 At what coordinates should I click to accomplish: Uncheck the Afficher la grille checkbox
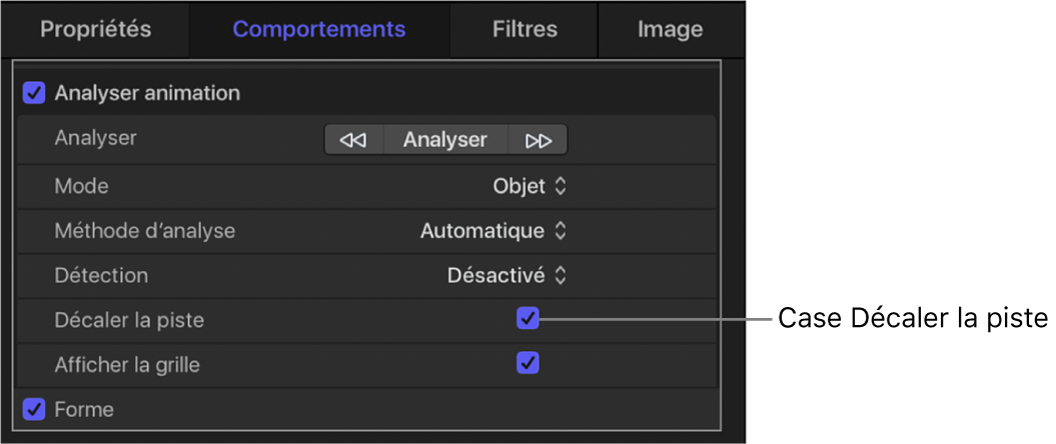pos(528,363)
